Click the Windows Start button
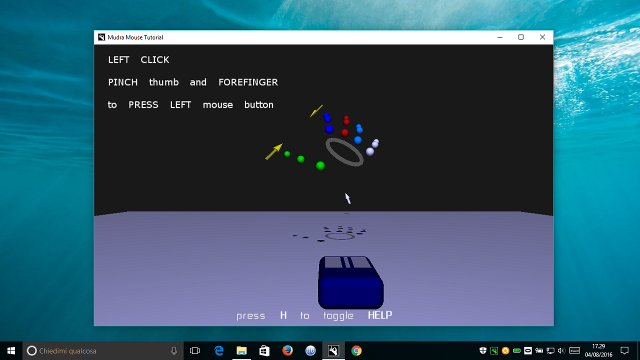The height and width of the screenshot is (360, 640). click(11, 351)
